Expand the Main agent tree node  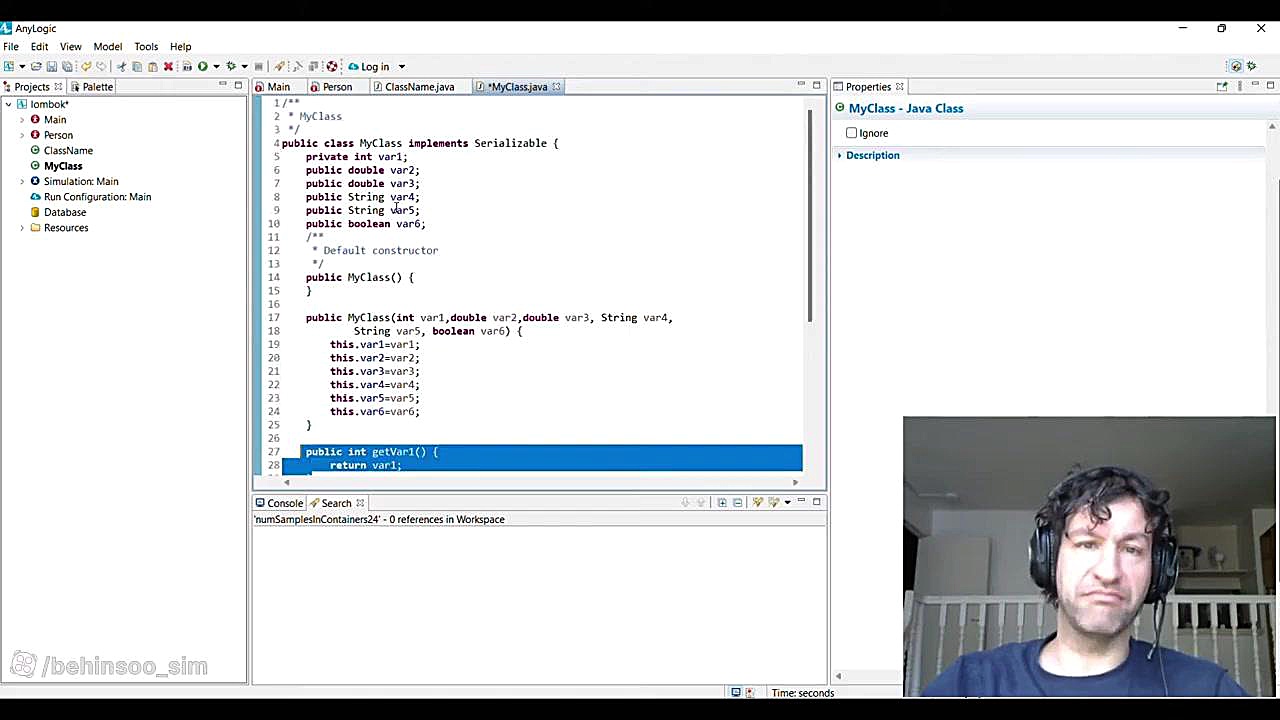pyautogui.click(x=22, y=120)
